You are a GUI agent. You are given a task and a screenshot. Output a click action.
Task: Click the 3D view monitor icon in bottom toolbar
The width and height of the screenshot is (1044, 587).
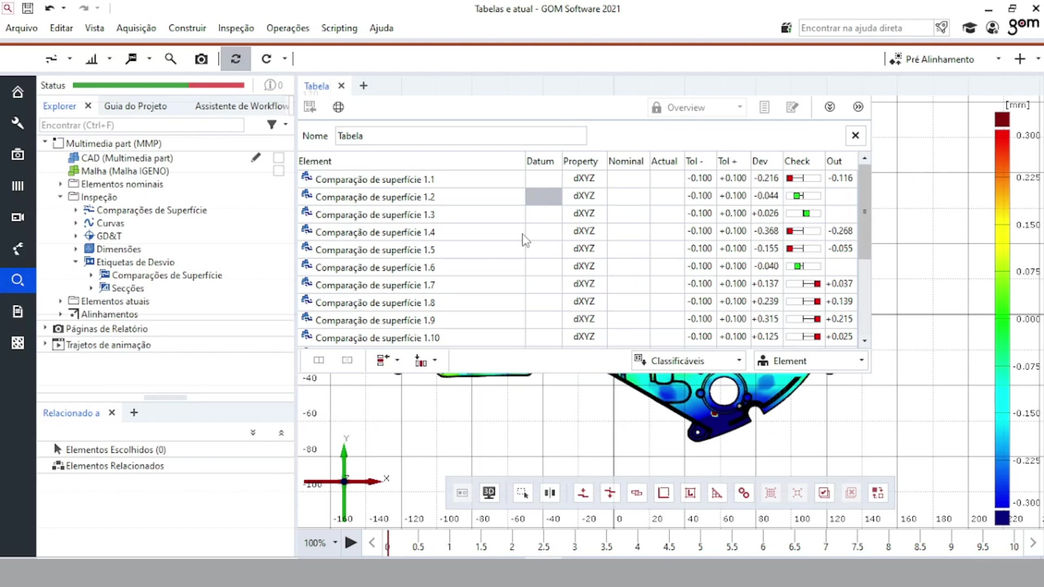489,492
